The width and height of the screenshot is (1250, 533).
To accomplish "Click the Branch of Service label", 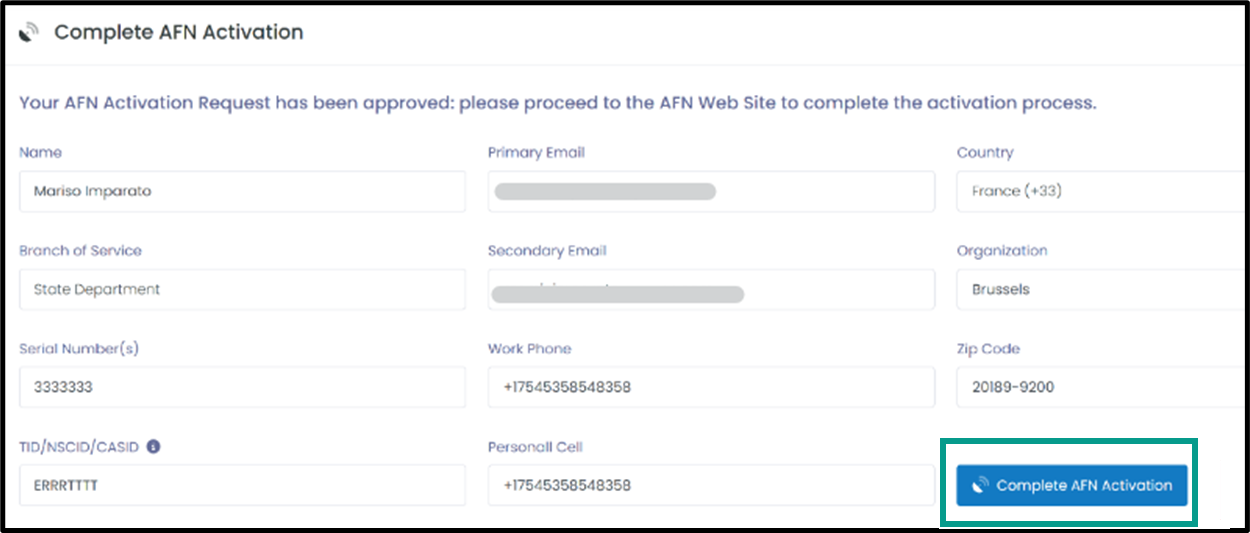I will coord(80,251).
